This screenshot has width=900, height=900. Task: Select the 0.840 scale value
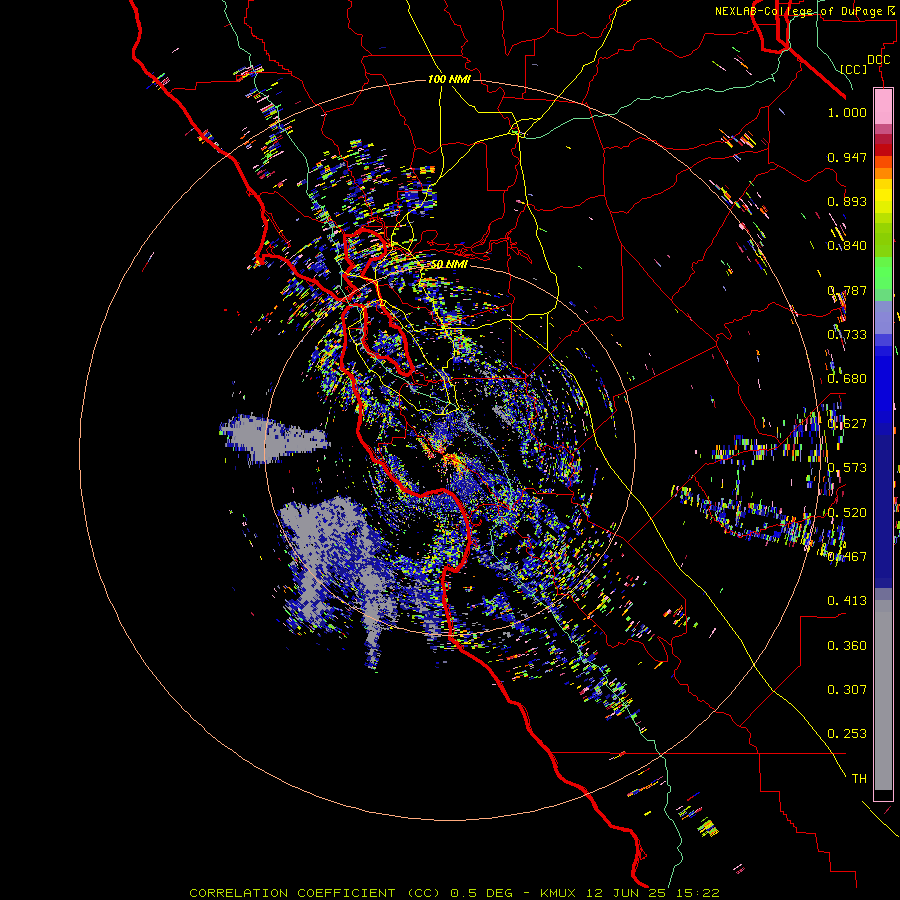click(847, 246)
